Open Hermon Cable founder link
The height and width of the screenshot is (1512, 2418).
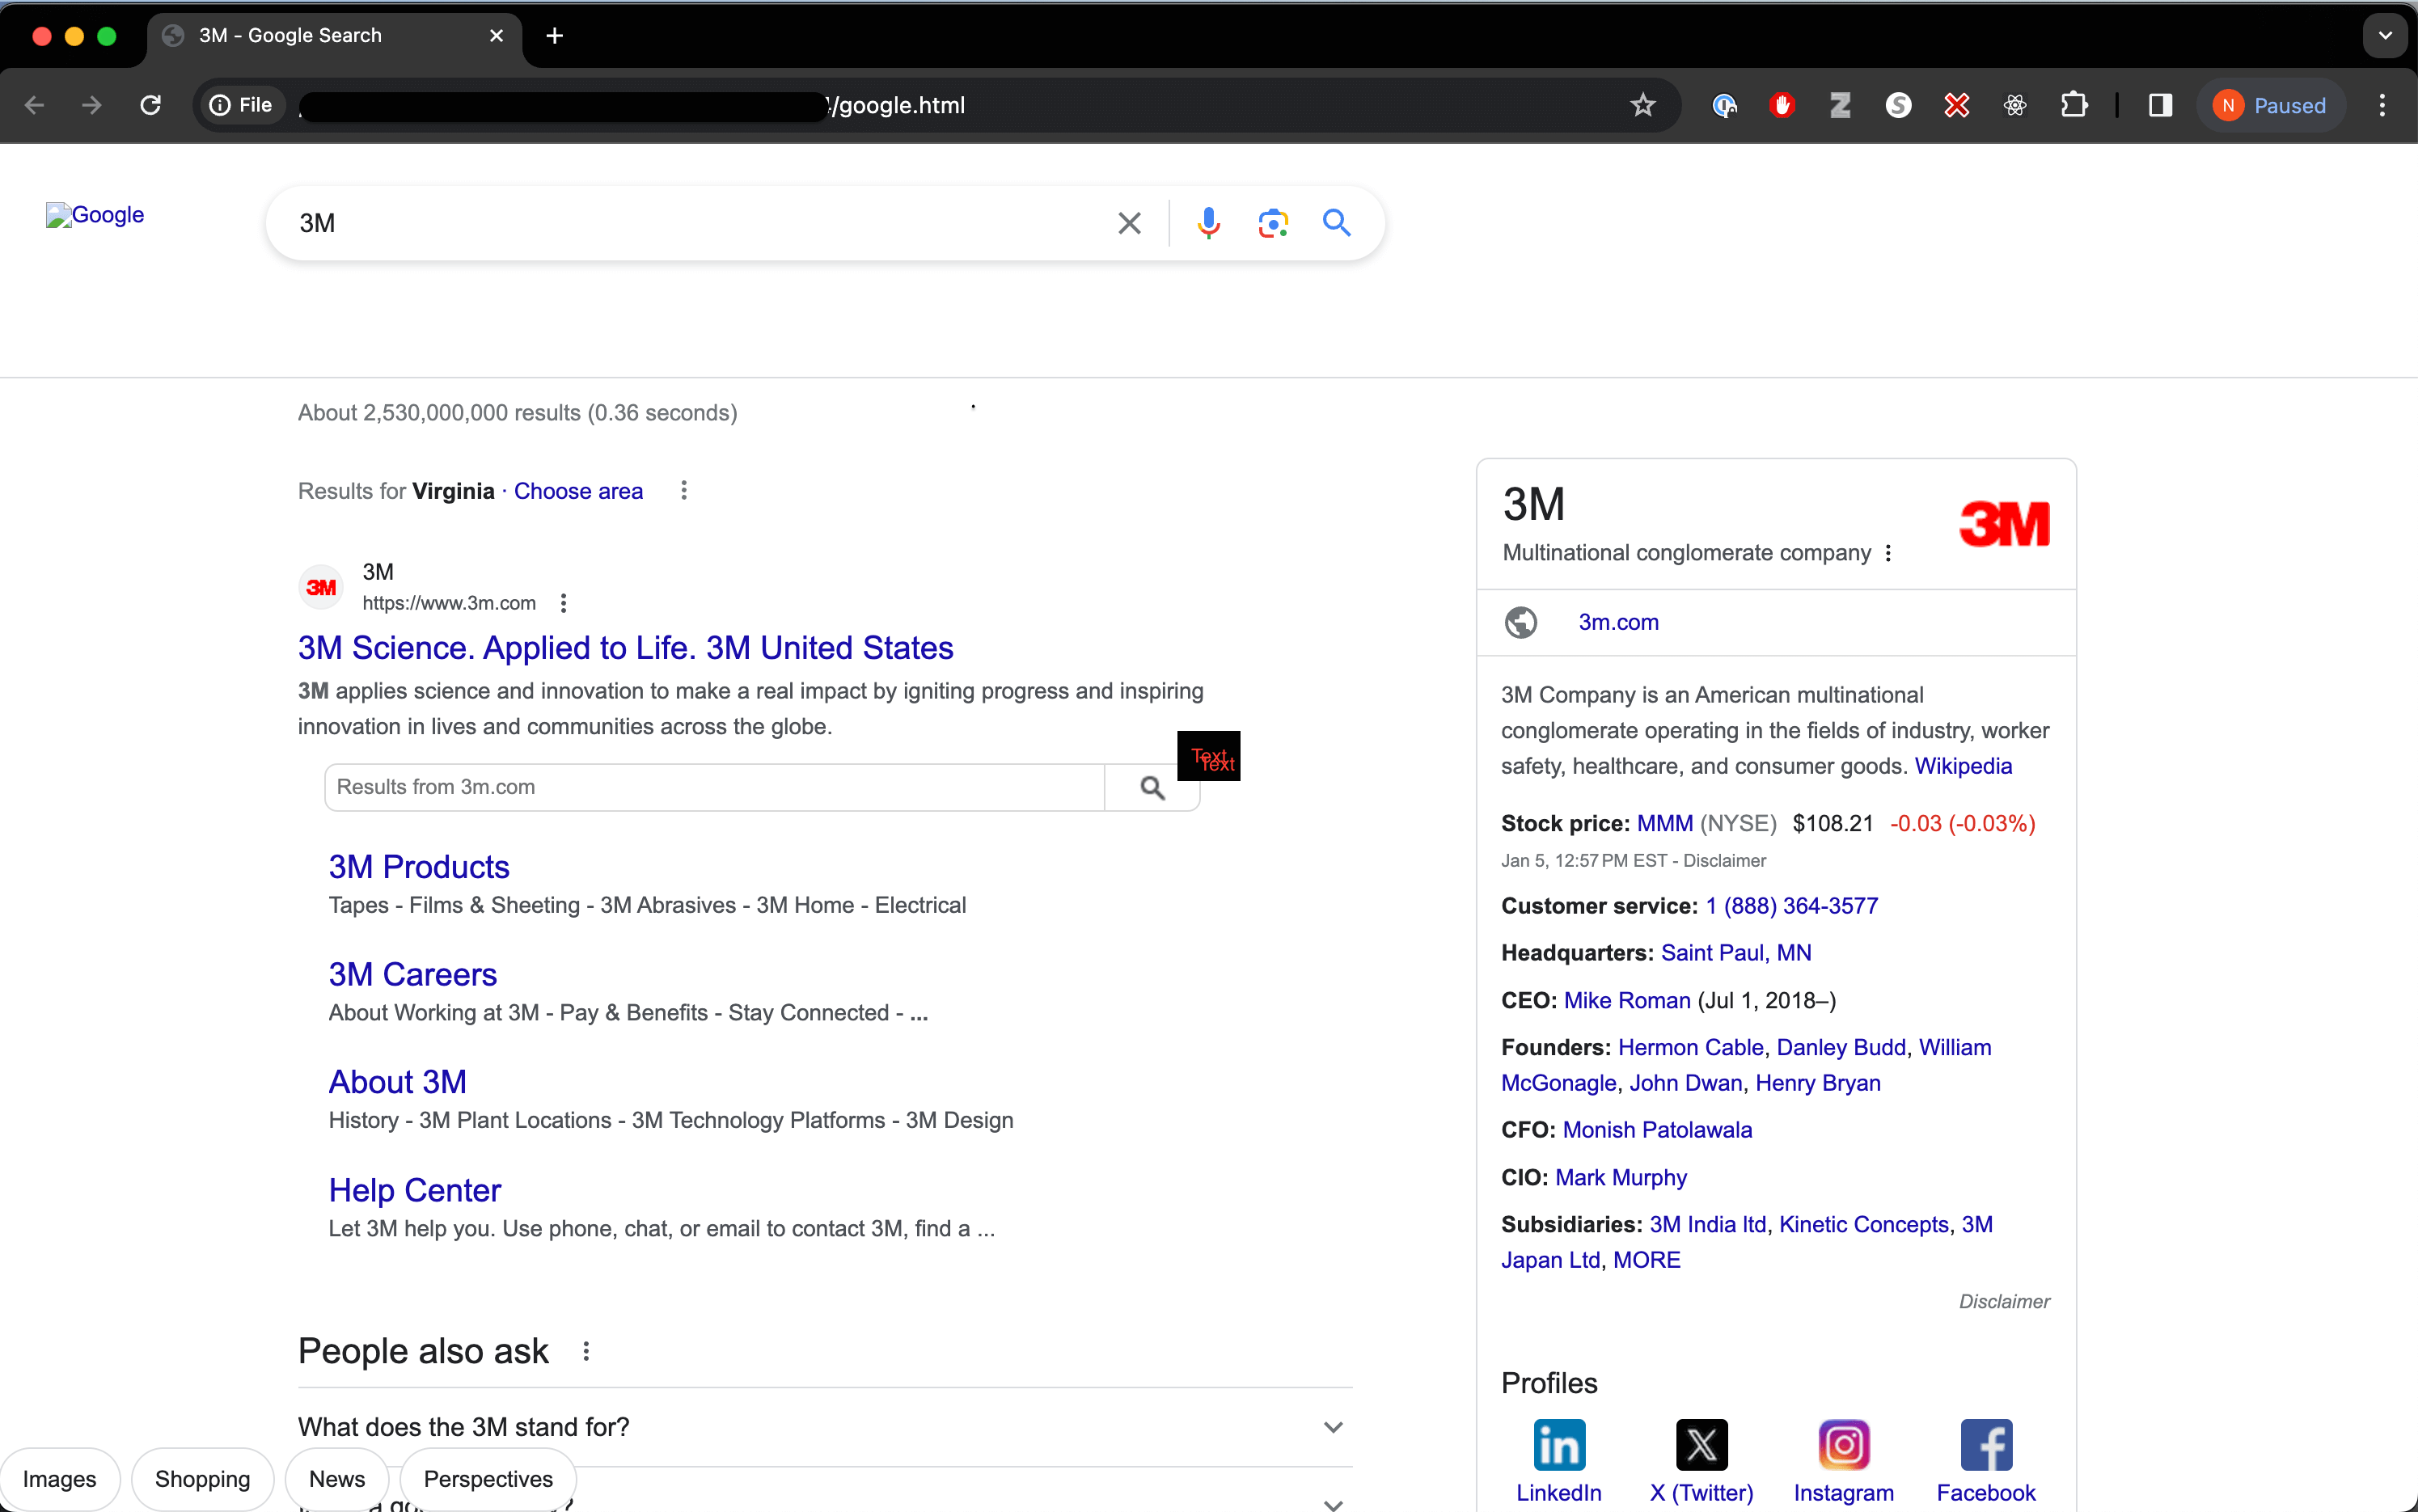point(1690,1047)
